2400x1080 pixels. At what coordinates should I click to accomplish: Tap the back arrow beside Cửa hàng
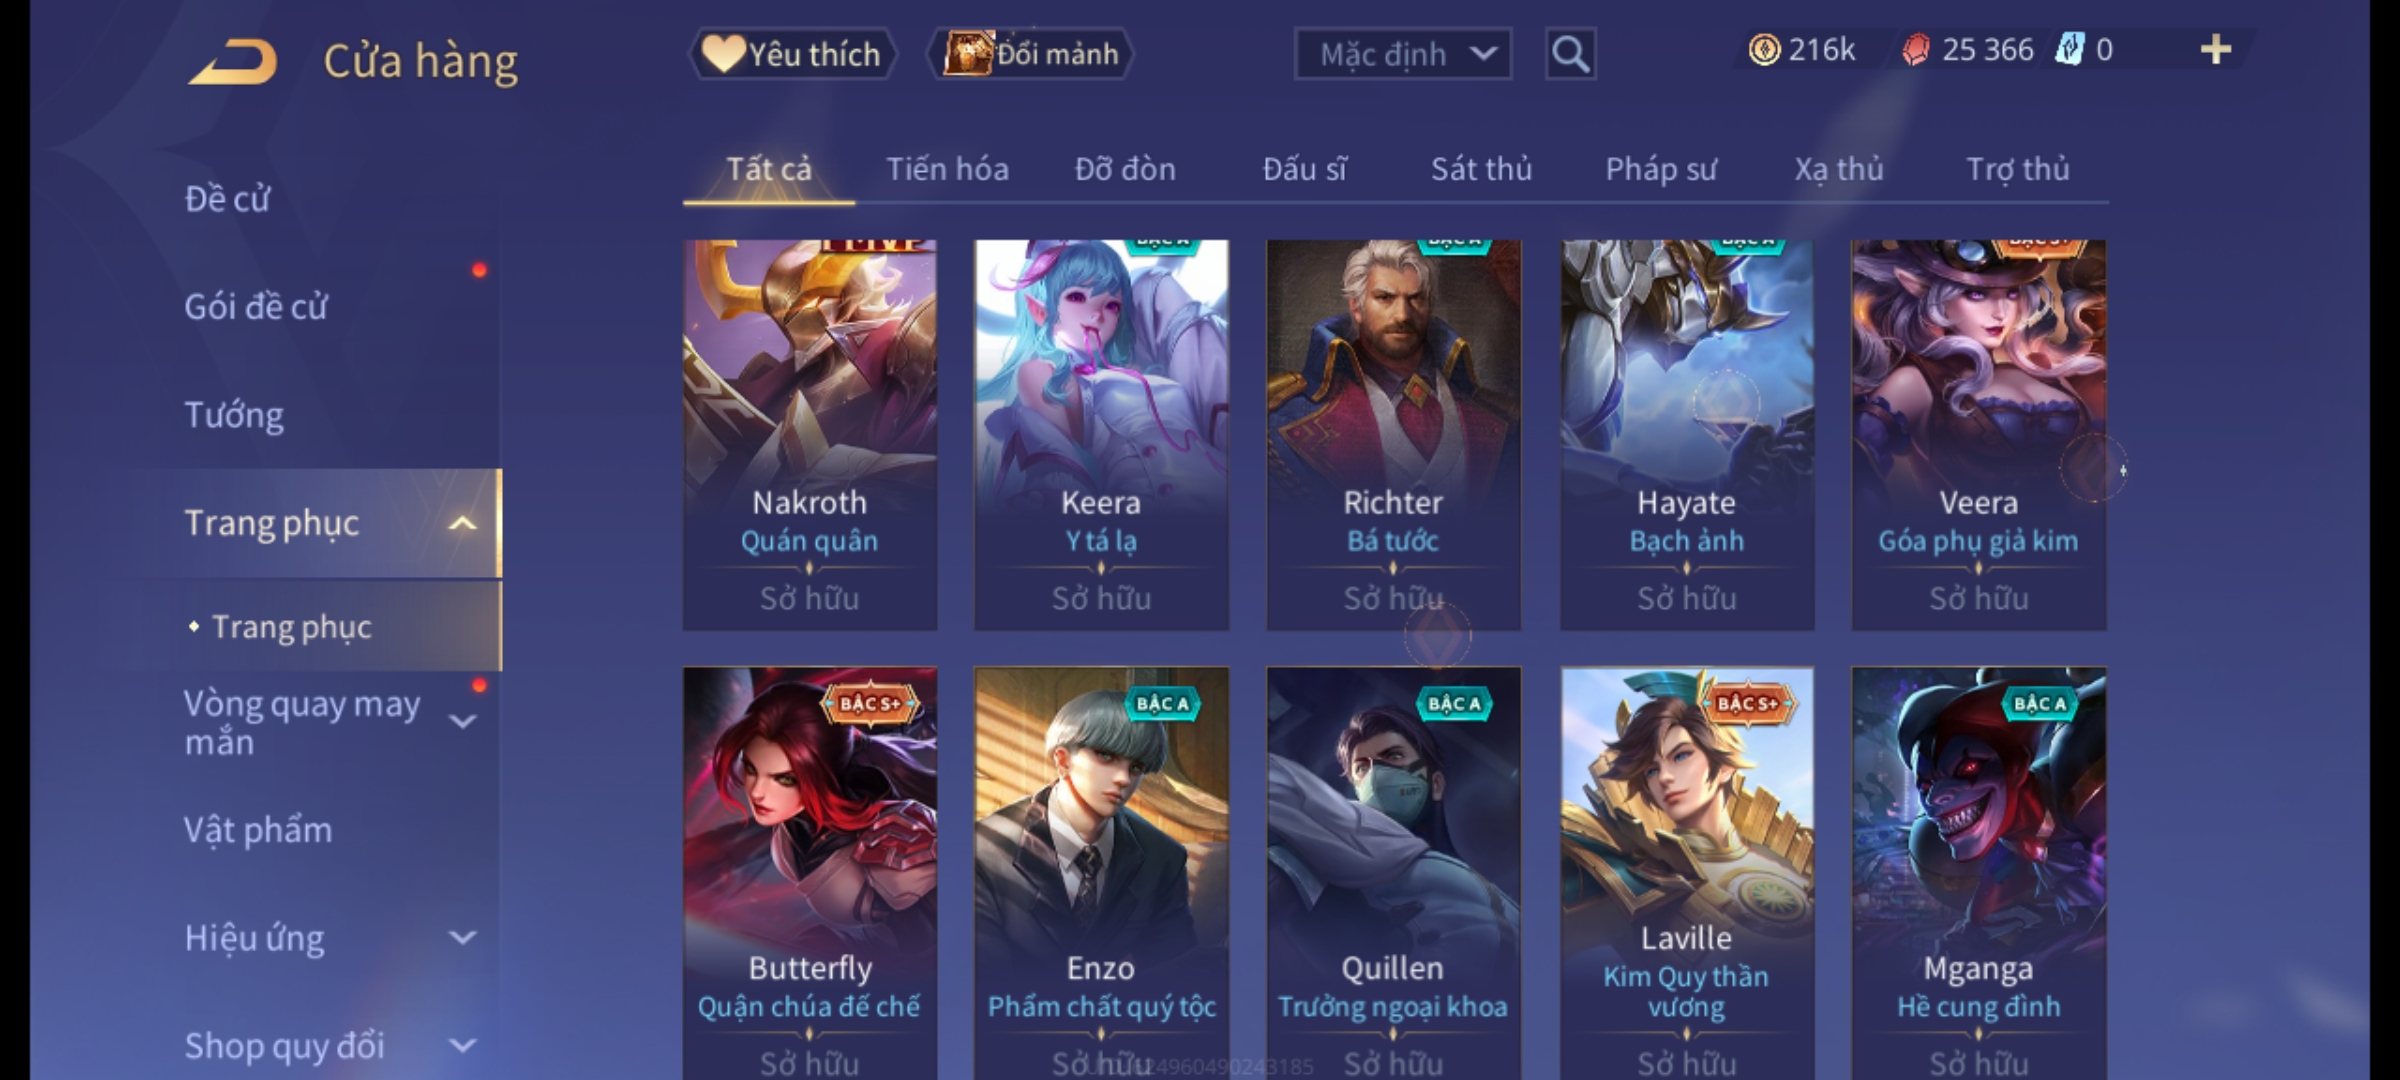[x=233, y=61]
